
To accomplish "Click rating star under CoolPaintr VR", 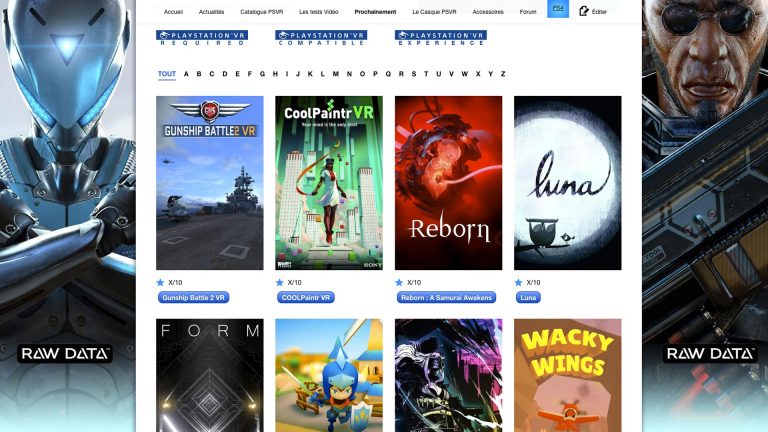I will point(280,282).
